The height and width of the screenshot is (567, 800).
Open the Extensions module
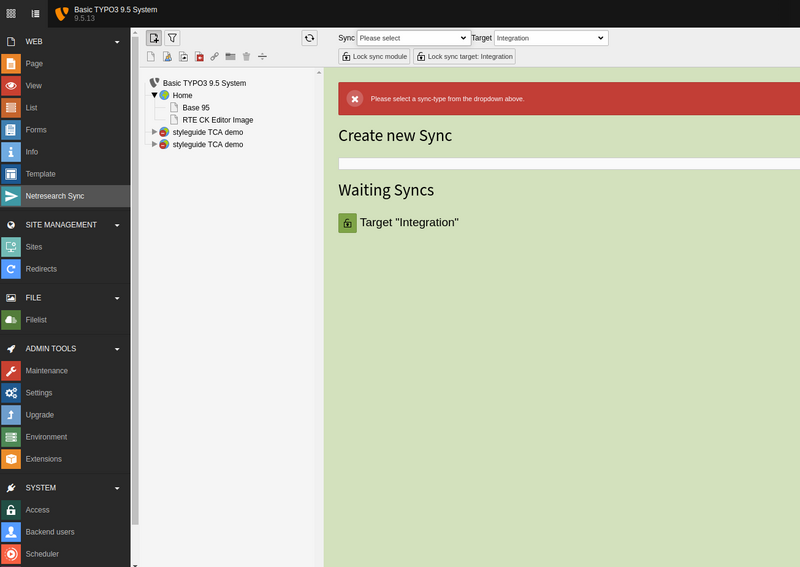[x=43, y=459]
